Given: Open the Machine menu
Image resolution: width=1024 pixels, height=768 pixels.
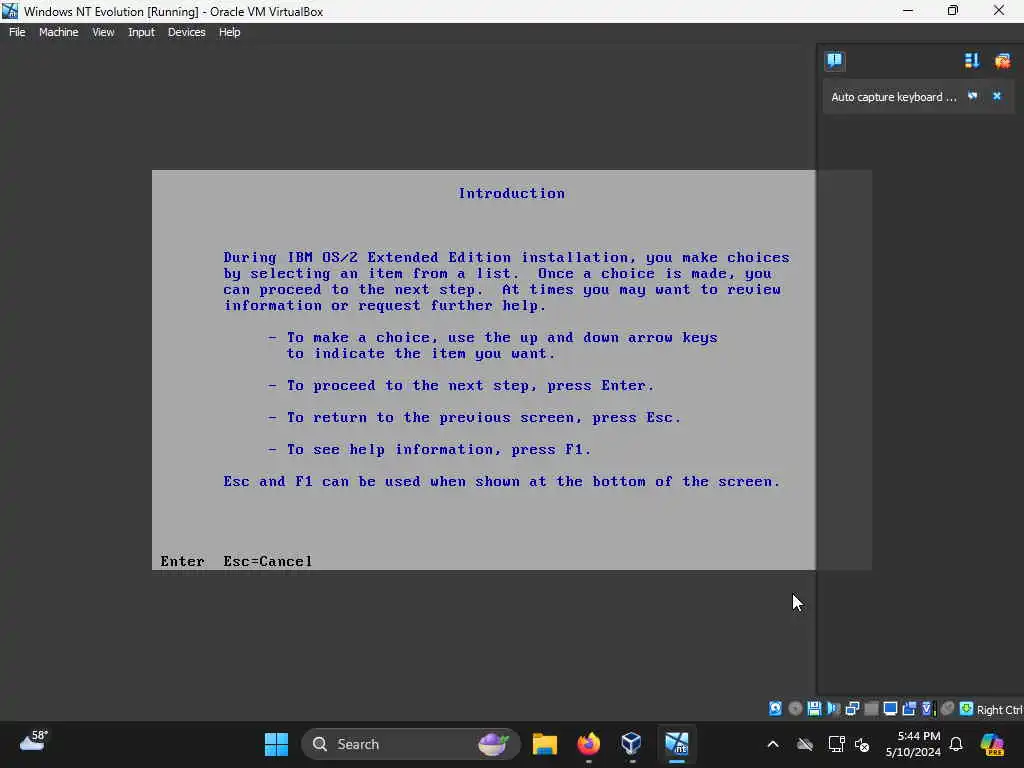Looking at the screenshot, I should point(59,32).
